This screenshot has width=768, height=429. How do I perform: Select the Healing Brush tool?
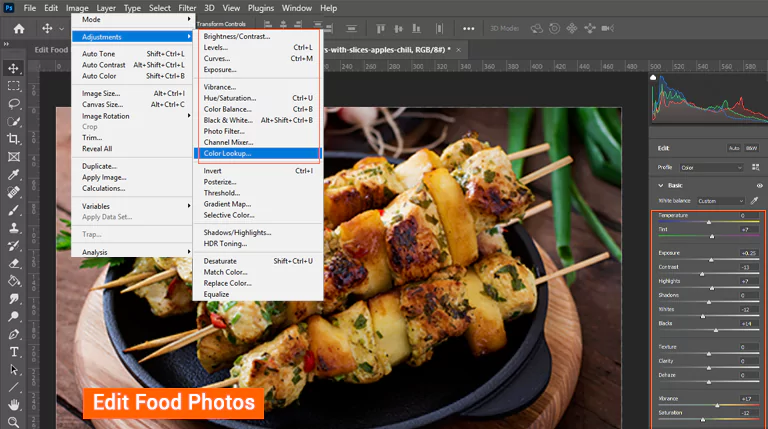[14, 192]
